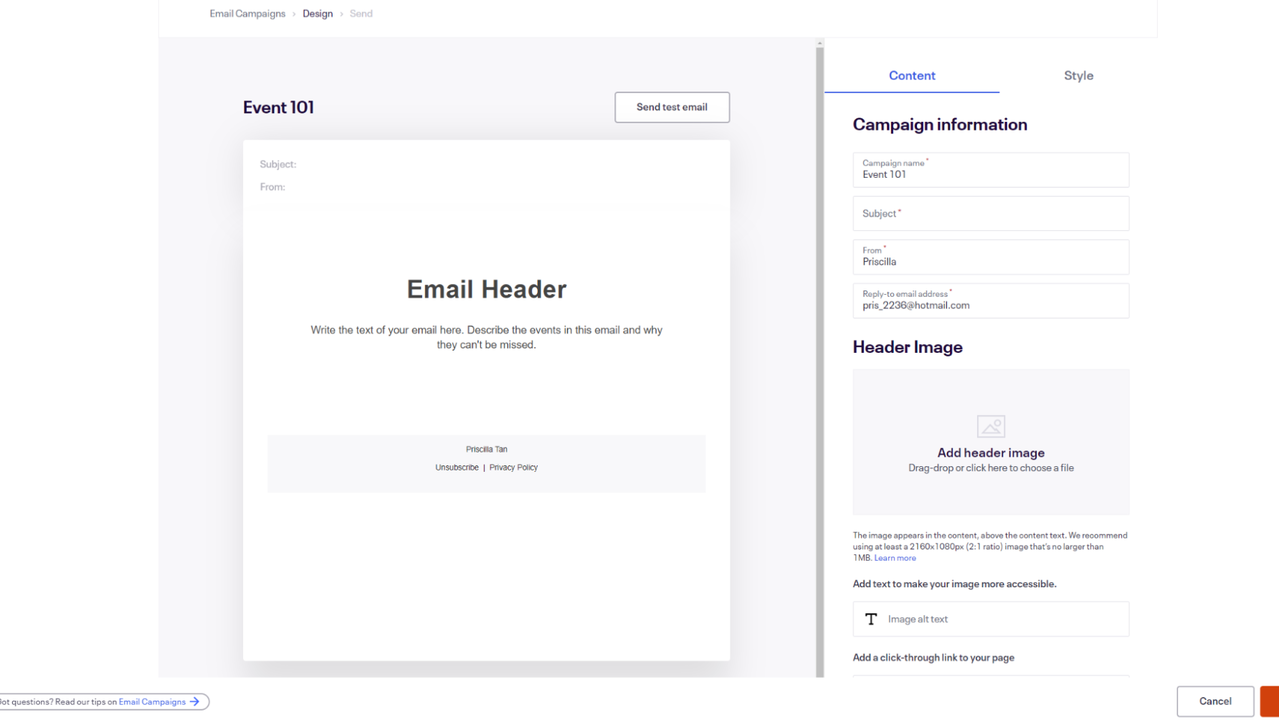
Task: Open Email Campaigns in the breadcrumb
Action: pyautogui.click(x=247, y=14)
